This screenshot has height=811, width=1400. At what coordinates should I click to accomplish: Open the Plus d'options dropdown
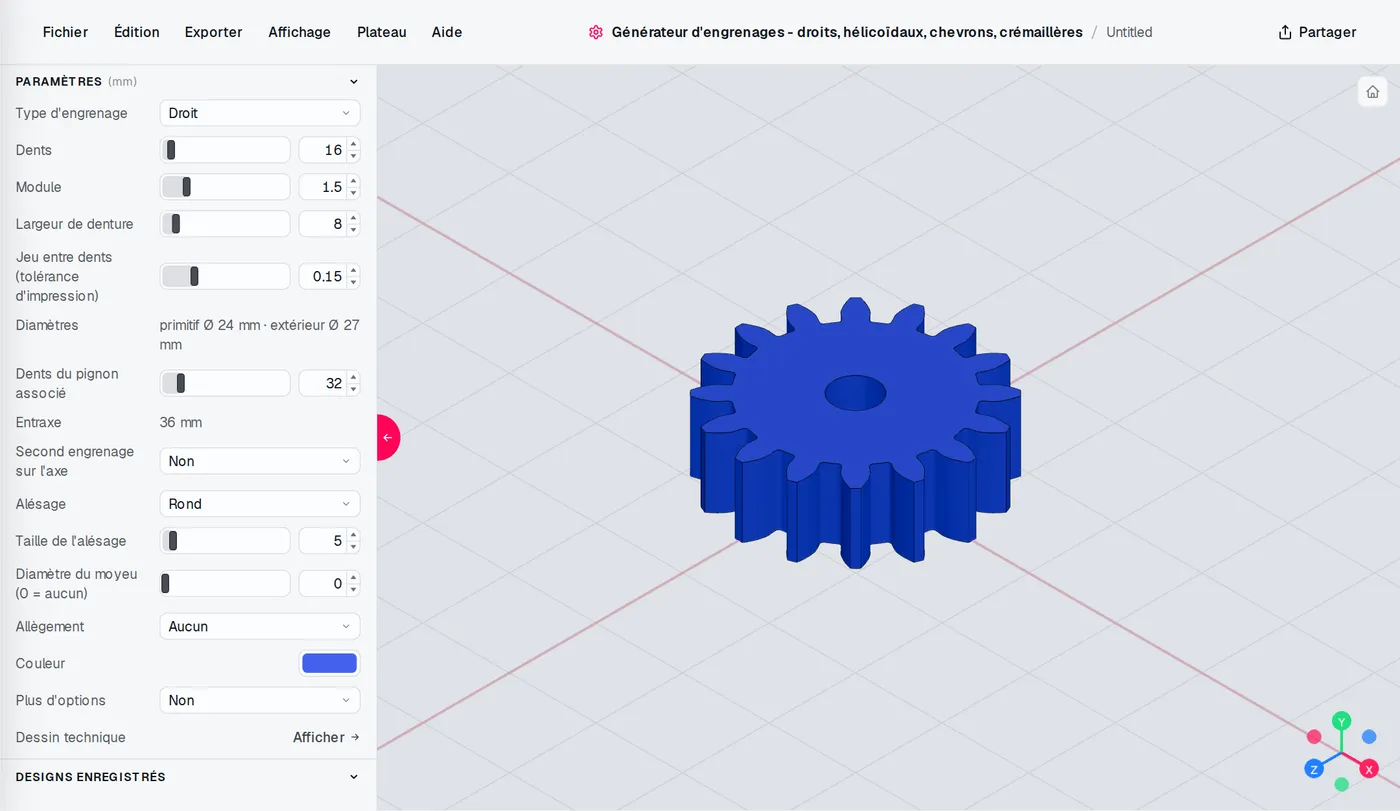click(x=260, y=701)
